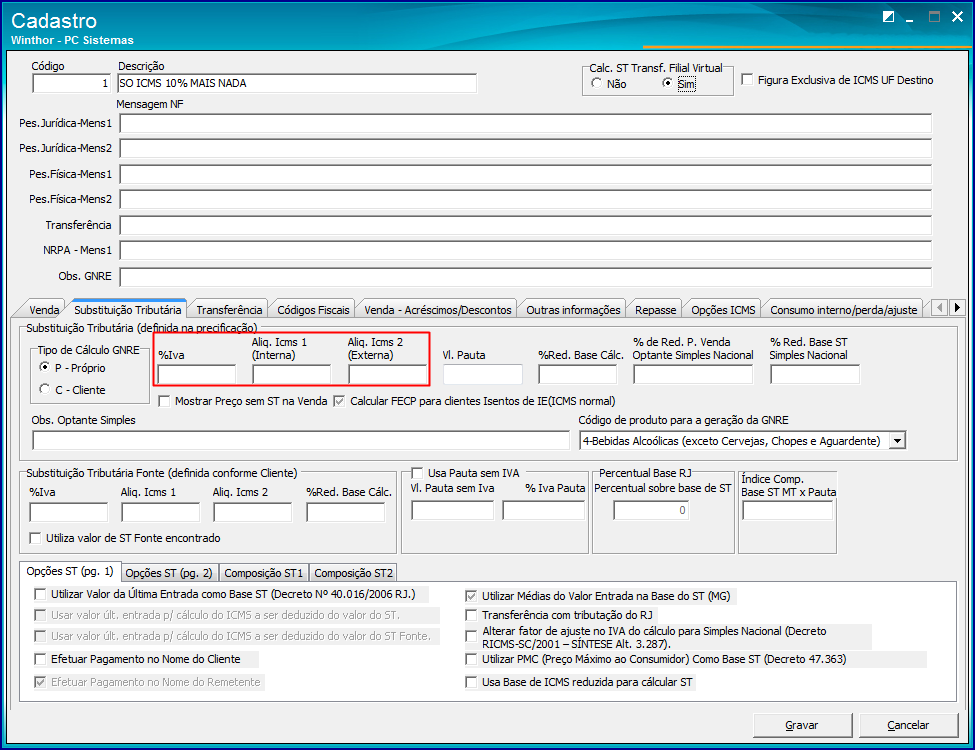Select Não for Calc. ST Transf. Filial Virtual
Image resolution: width=975 pixels, height=750 pixels.
tap(597, 83)
